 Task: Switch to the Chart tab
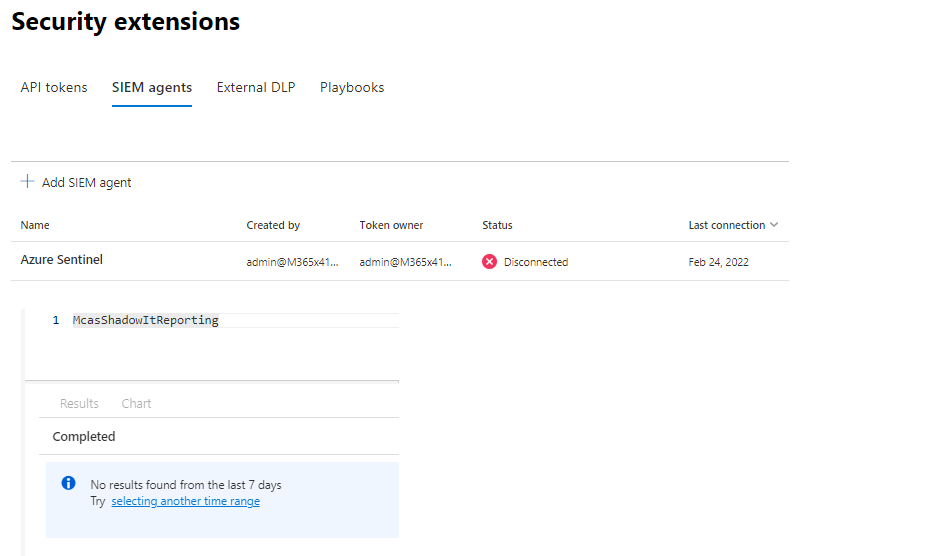(x=136, y=403)
